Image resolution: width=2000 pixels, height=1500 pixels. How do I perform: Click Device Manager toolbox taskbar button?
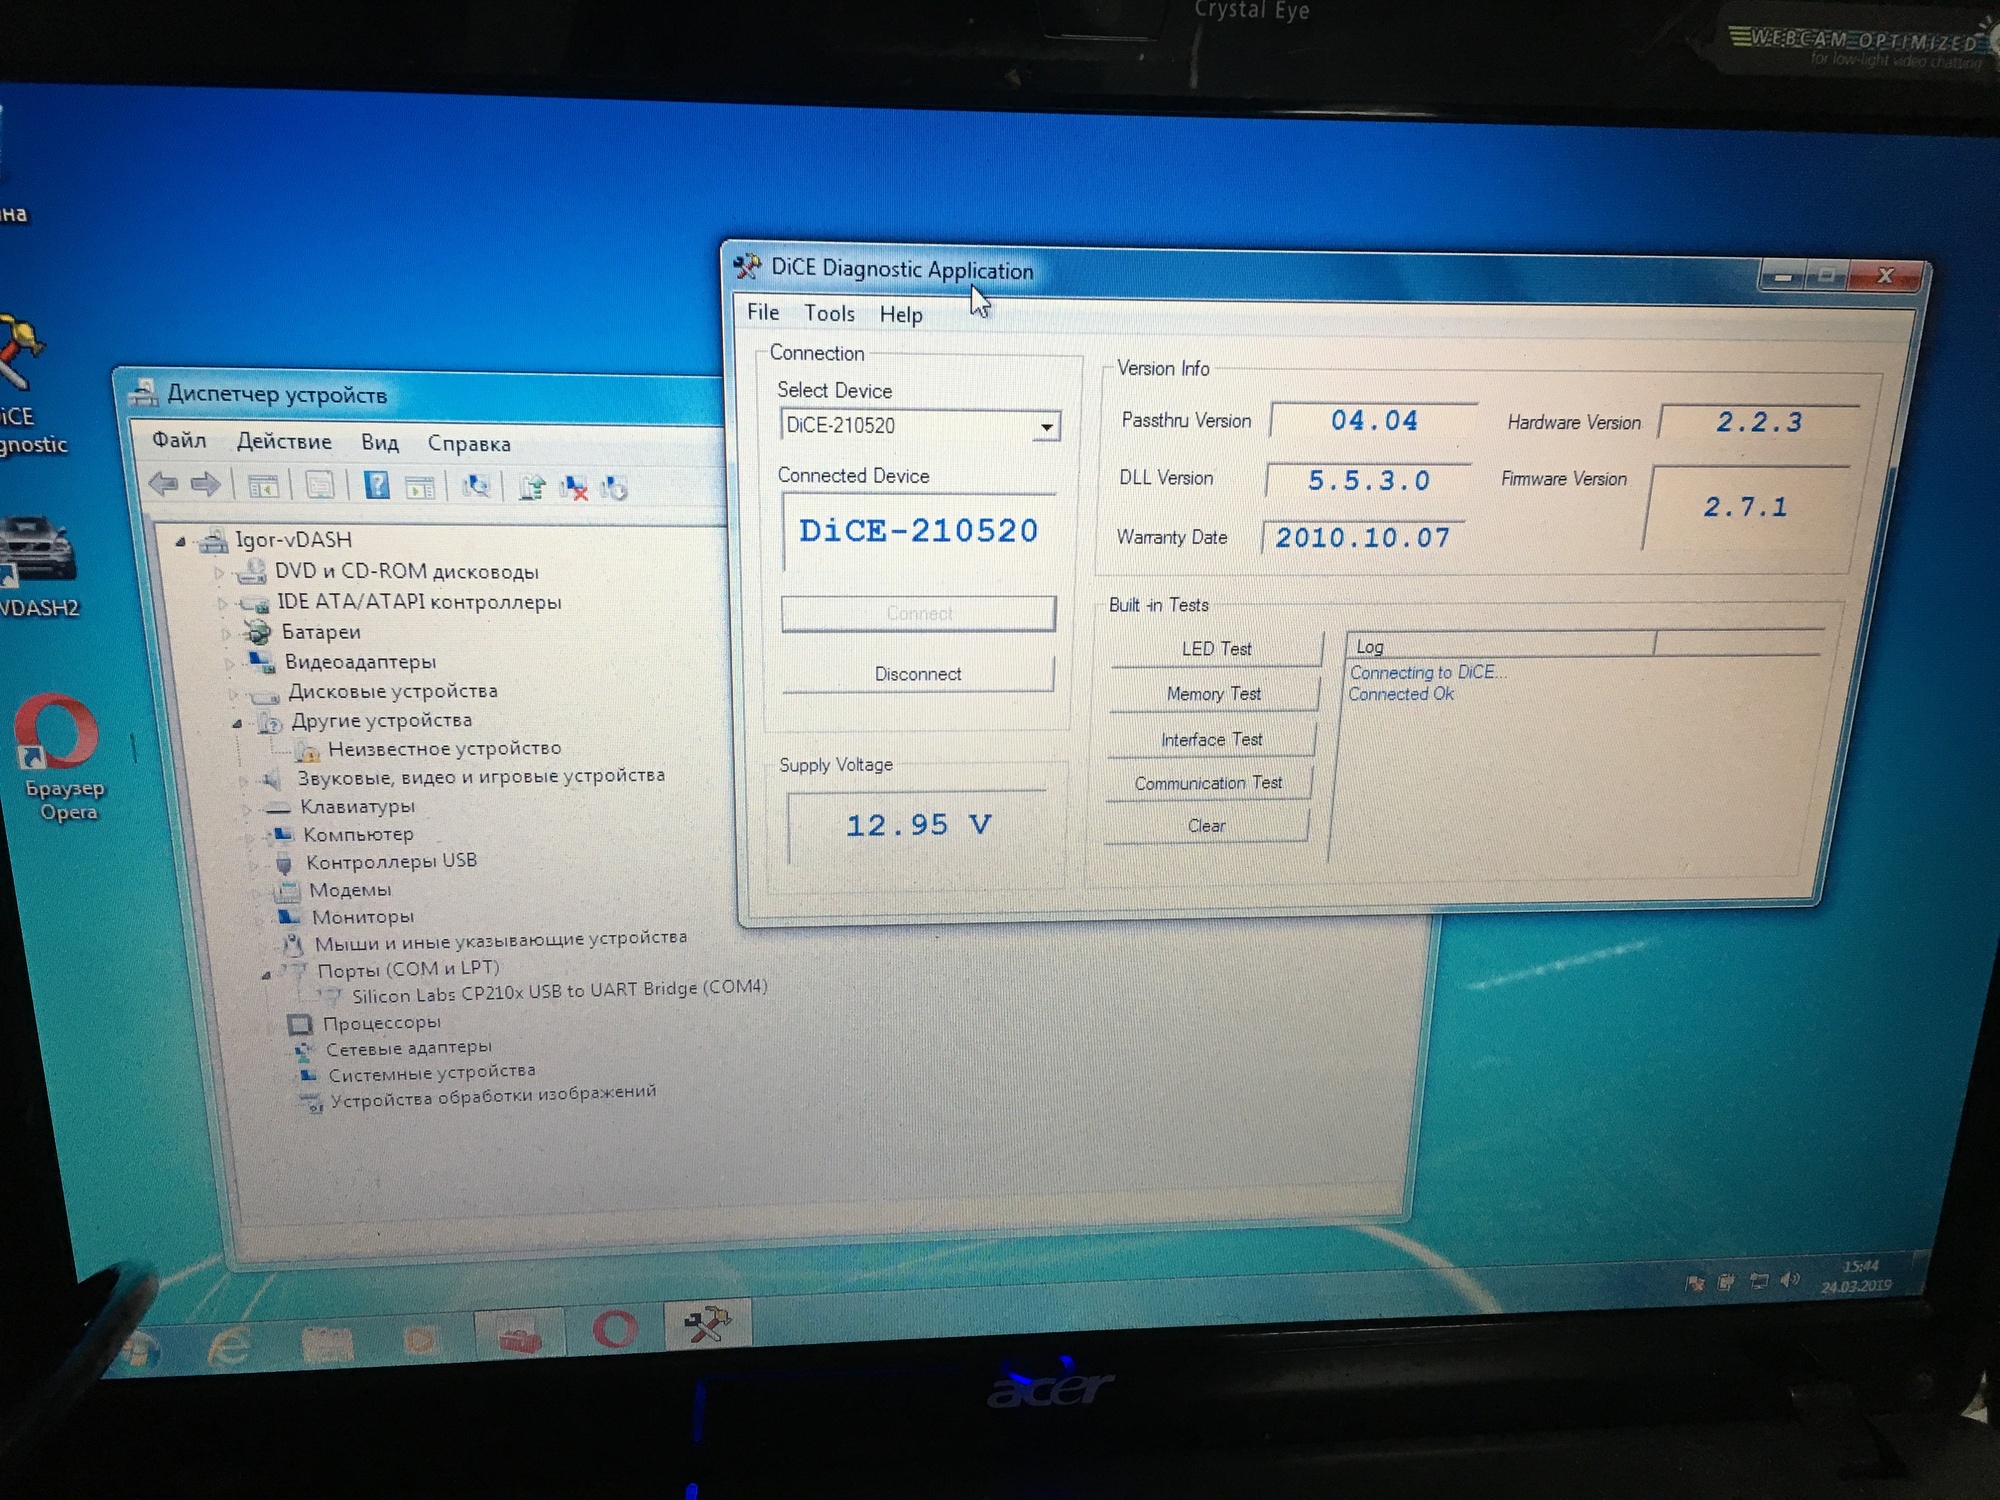pos(520,1334)
